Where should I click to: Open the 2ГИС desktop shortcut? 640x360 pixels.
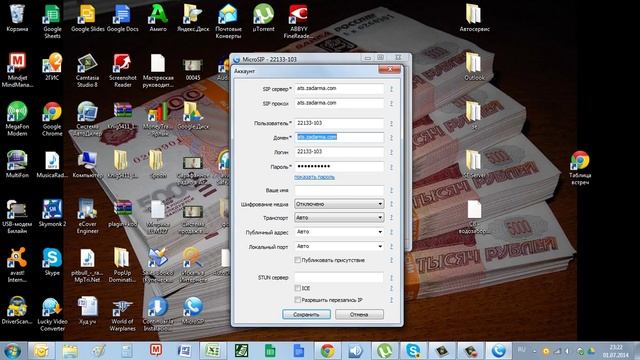point(52,67)
